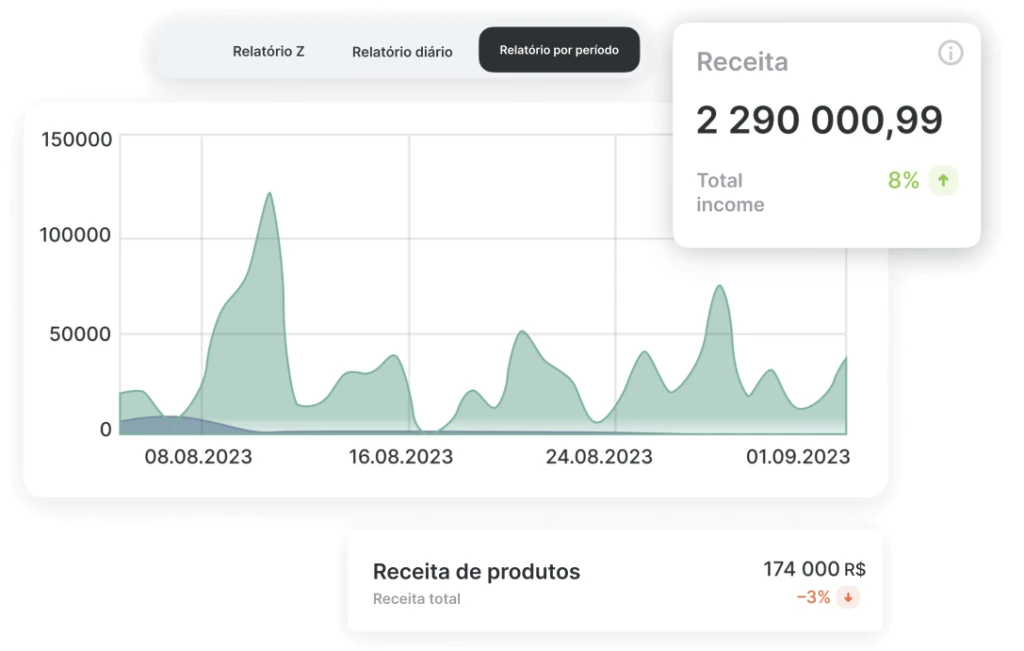Switch to the Relatório Z tab

(268, 51)
